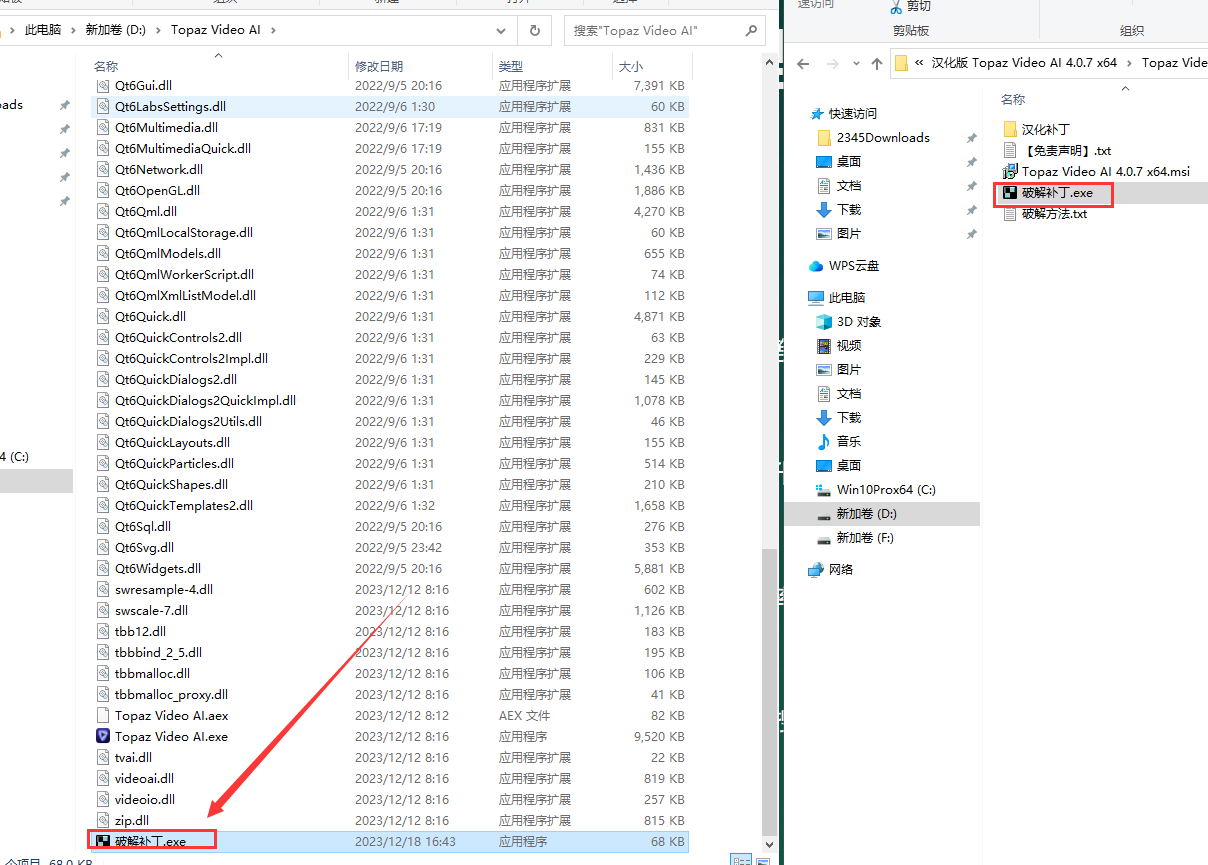Select the 【免责声明】.txt file
Screen dimensions: 1208x865
(1066, 150)
